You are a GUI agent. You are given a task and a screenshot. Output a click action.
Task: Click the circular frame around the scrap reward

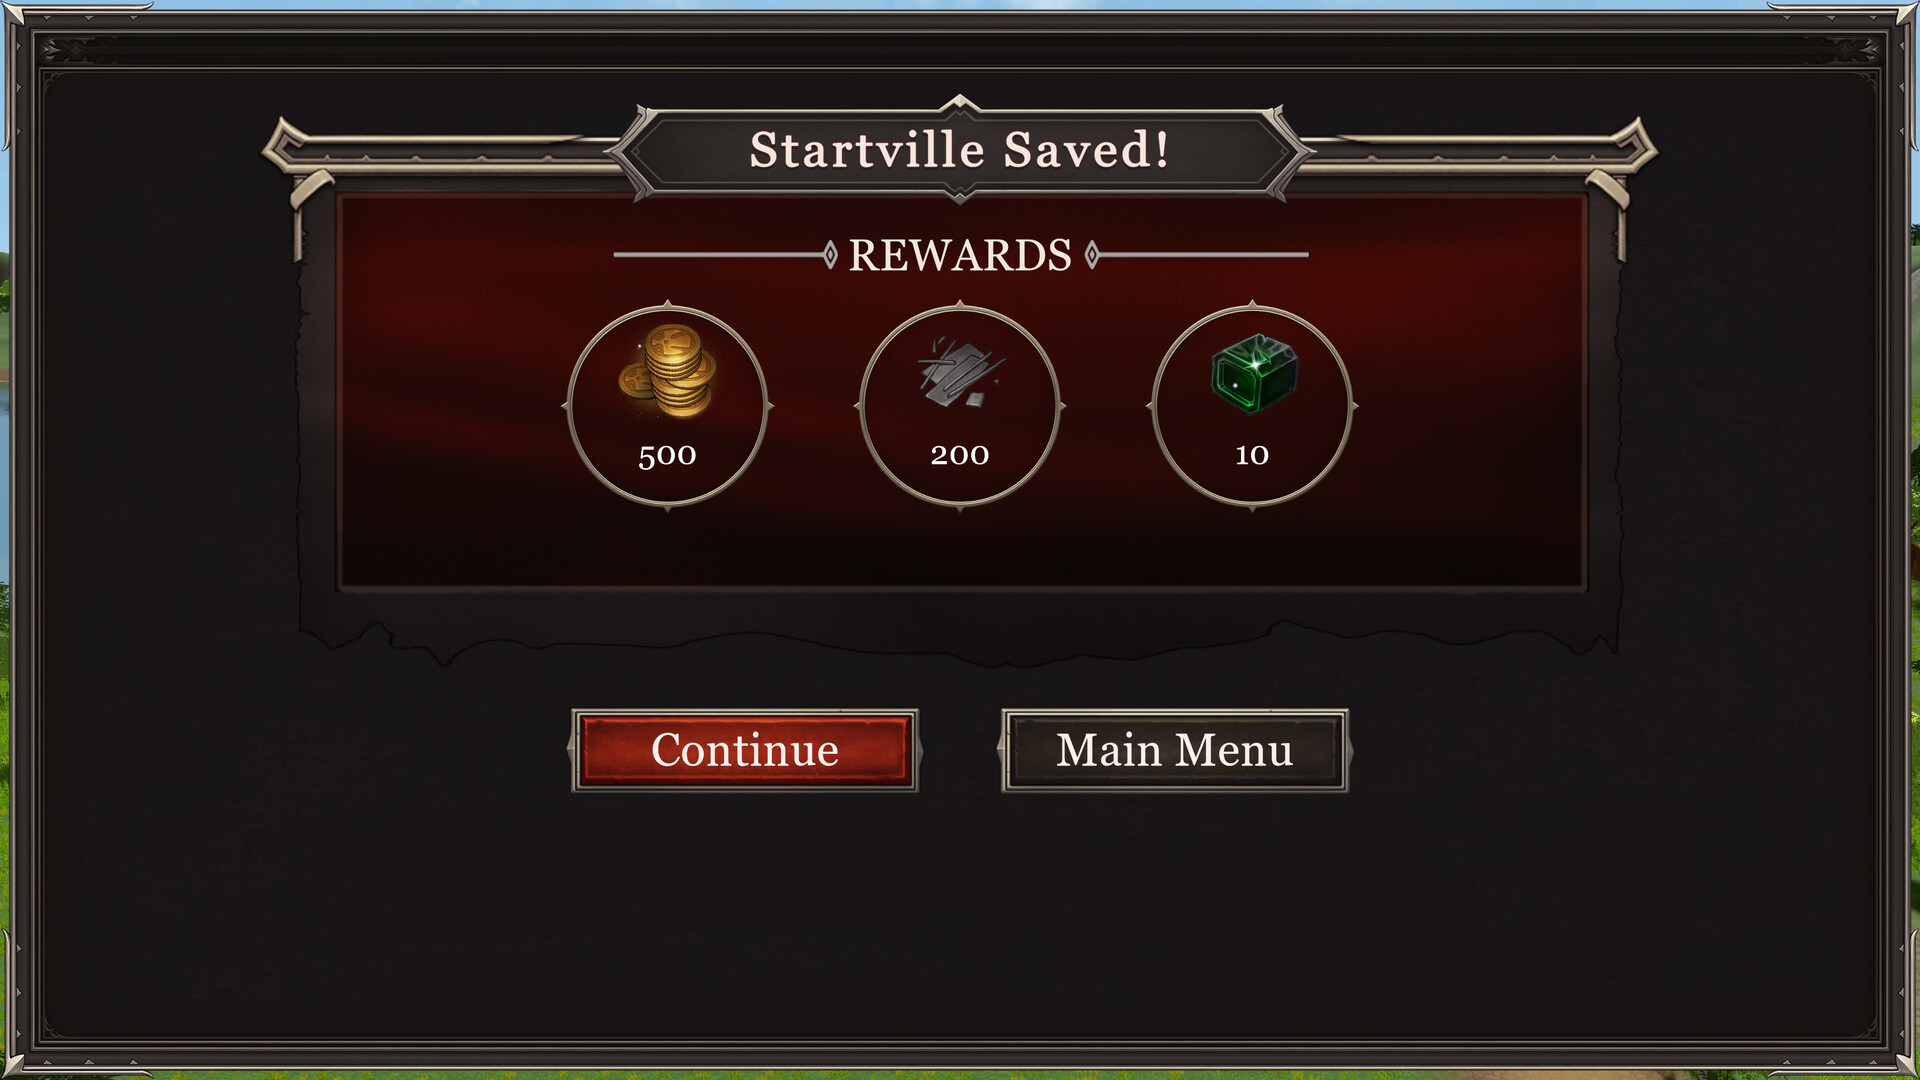tap(960, 406)
